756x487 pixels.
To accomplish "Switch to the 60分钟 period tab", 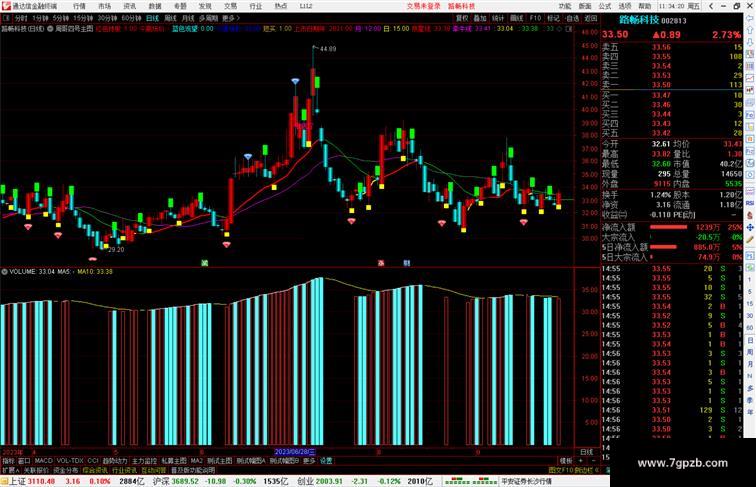I will pyautogui.click(x=131, y=18).
